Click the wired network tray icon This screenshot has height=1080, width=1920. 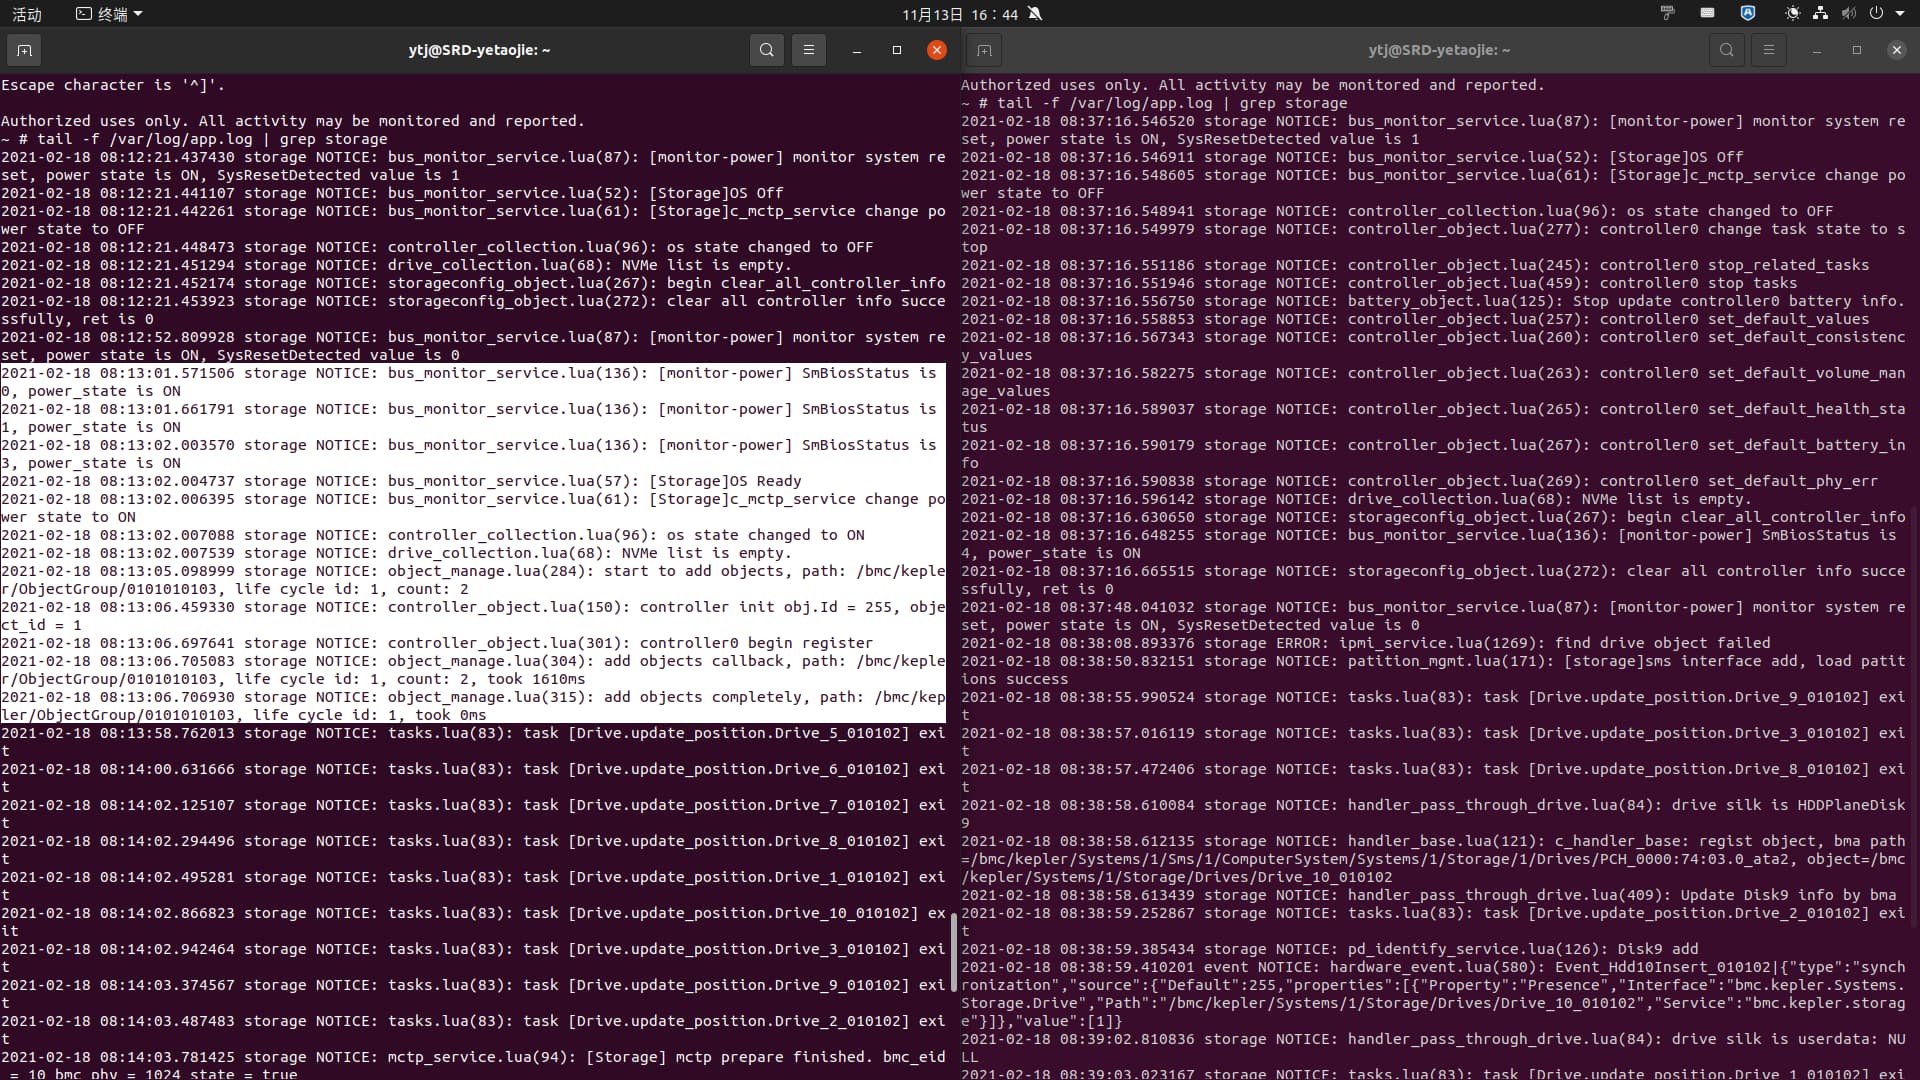coord(1820,14)
